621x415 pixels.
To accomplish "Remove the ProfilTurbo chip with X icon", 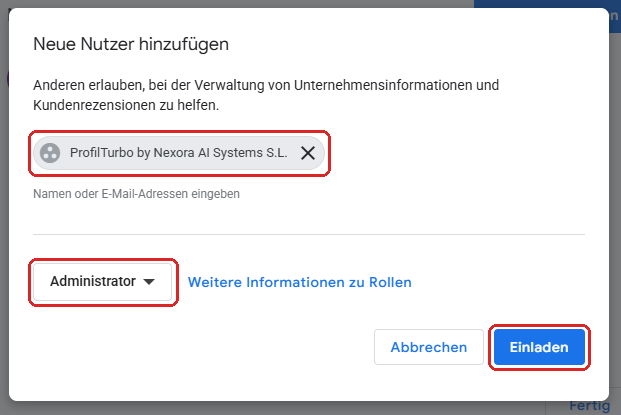I will pyautogui.click(x=308, y=153).
